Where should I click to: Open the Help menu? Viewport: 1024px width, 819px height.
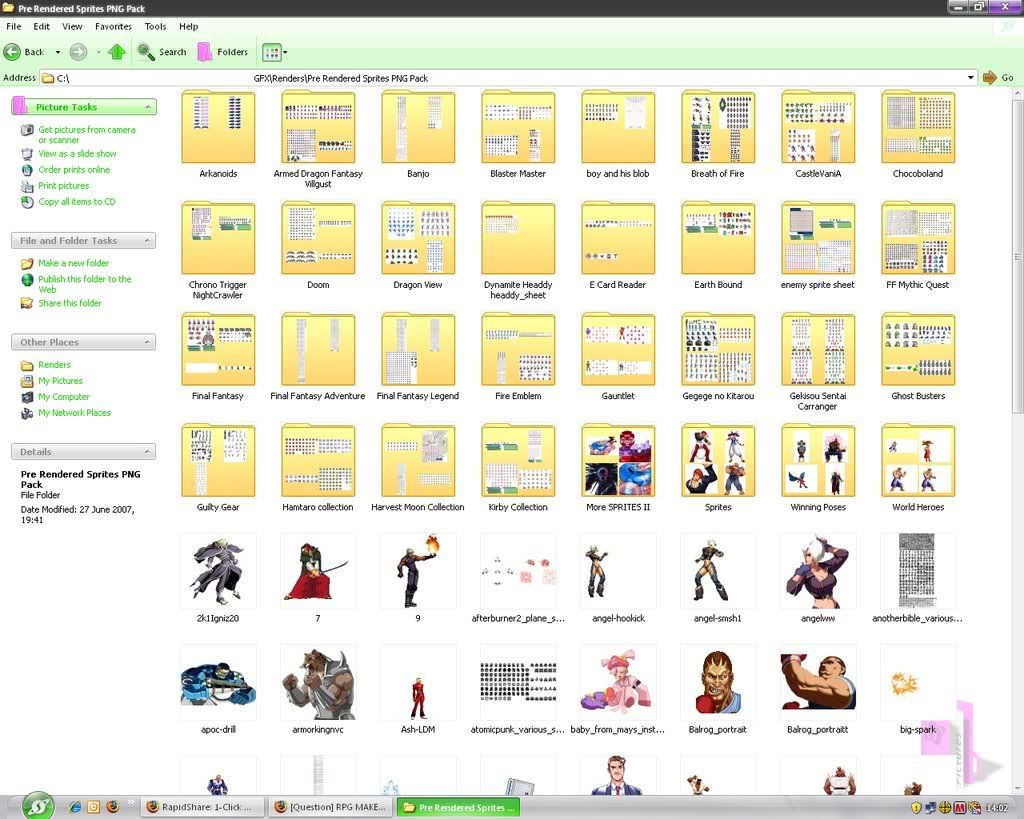pyautogui.click(x=189, y=26)
